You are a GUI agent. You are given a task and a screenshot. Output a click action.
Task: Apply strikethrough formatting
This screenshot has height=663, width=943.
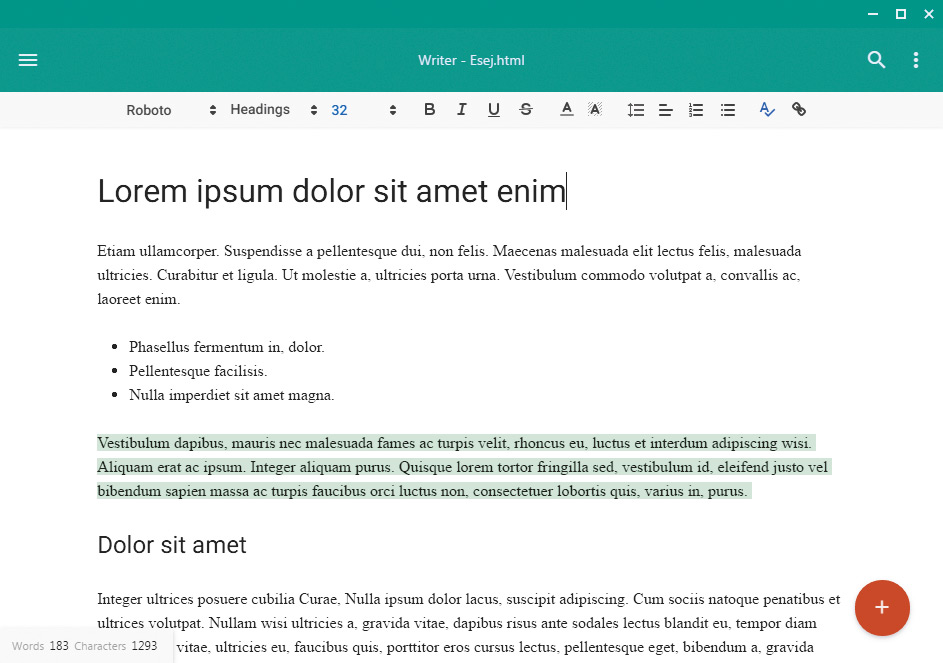(525, 109)
